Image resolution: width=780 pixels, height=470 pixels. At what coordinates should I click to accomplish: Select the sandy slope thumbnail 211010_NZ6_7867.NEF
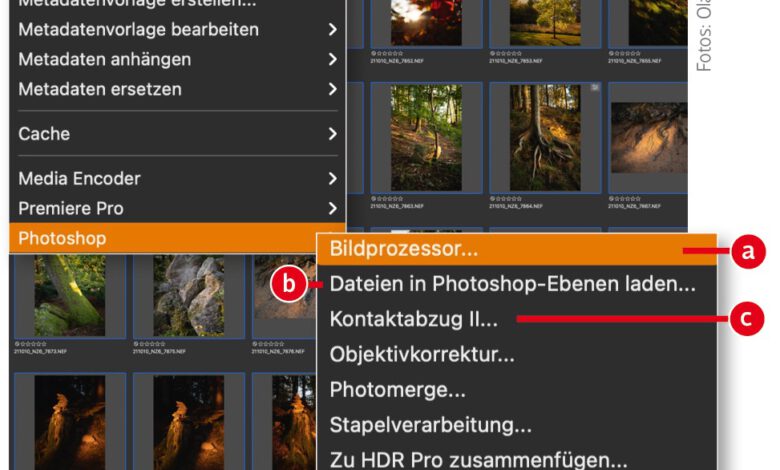tap(649, 138)
